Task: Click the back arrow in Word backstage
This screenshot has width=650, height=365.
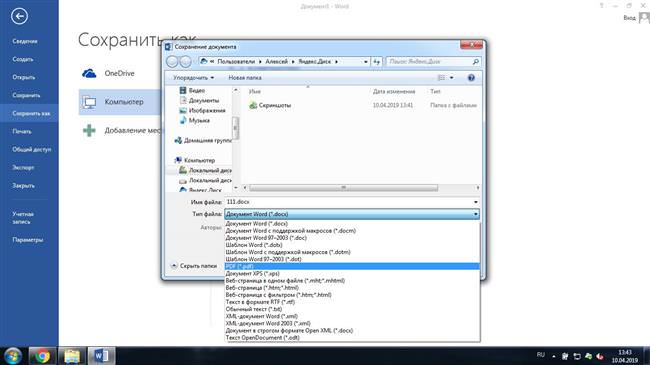Action: (x=19, y=16)
